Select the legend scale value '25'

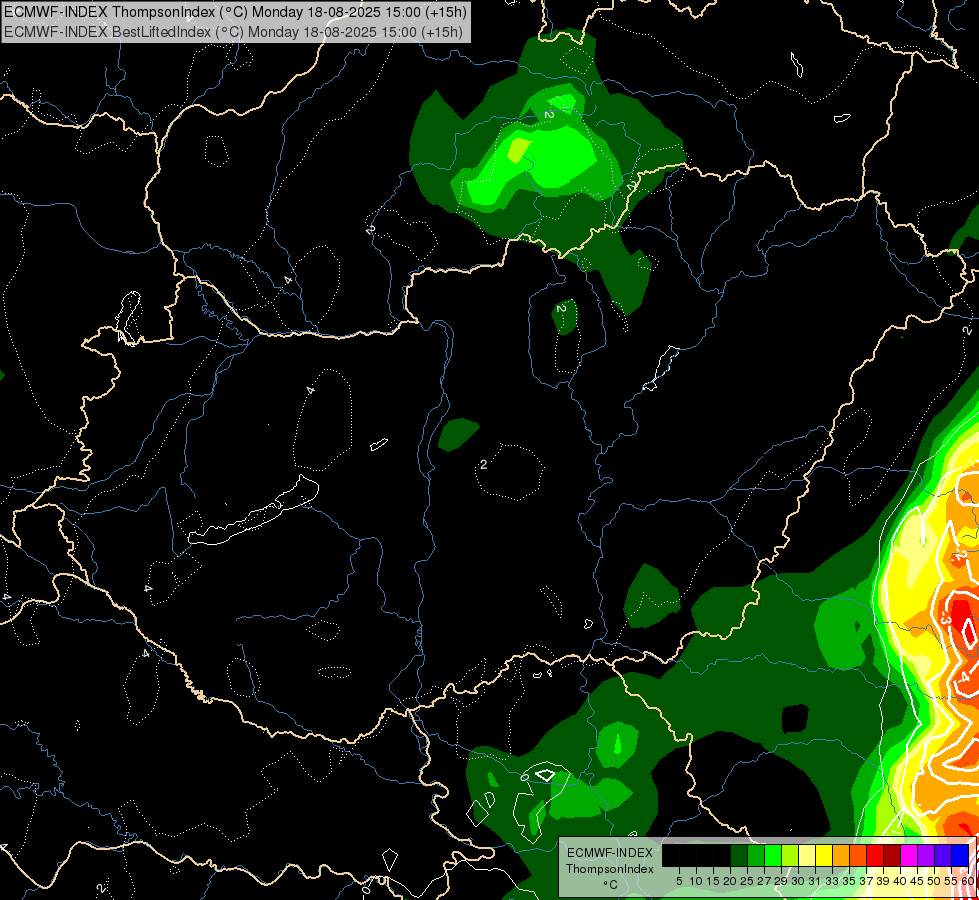coord(747,881)
